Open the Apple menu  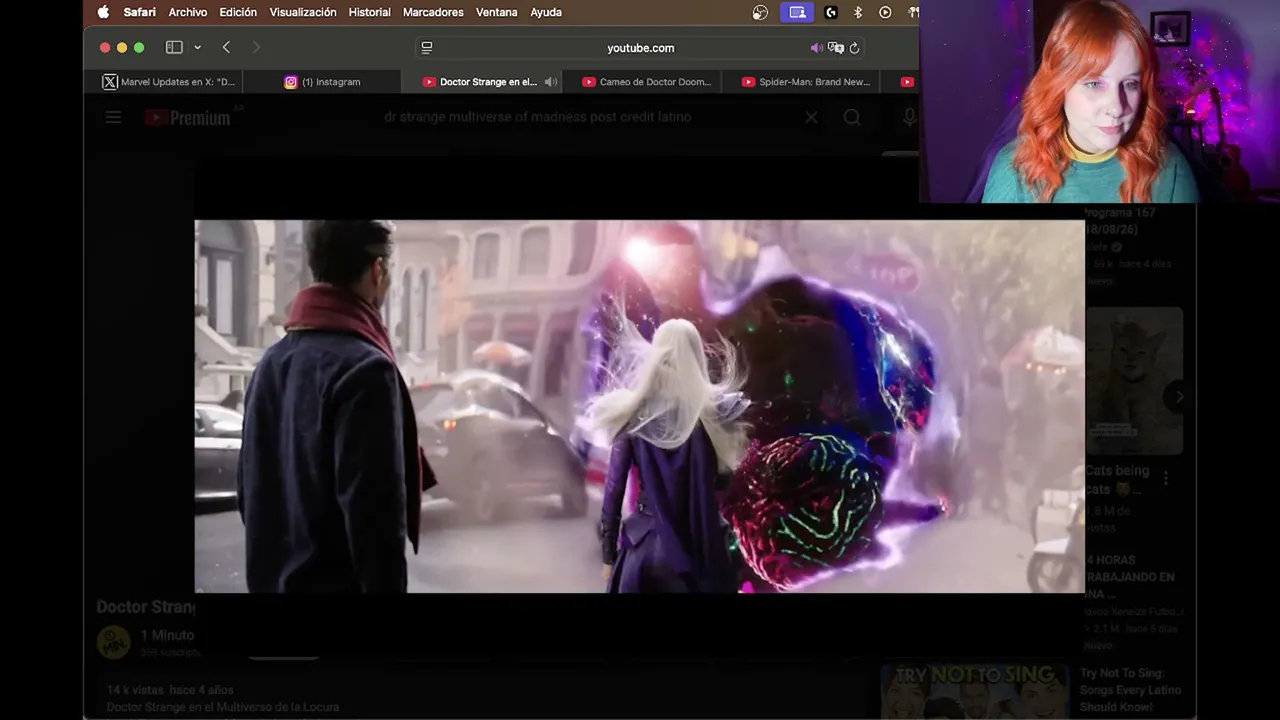click(x=103, y=12)
